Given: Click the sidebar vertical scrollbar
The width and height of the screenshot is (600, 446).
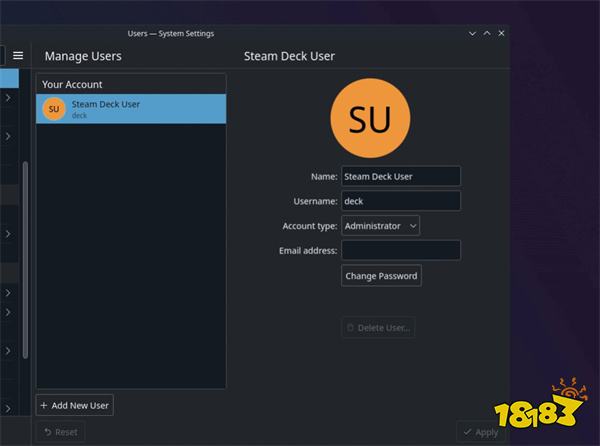Looking at the screenshot, I should [25, 260].
